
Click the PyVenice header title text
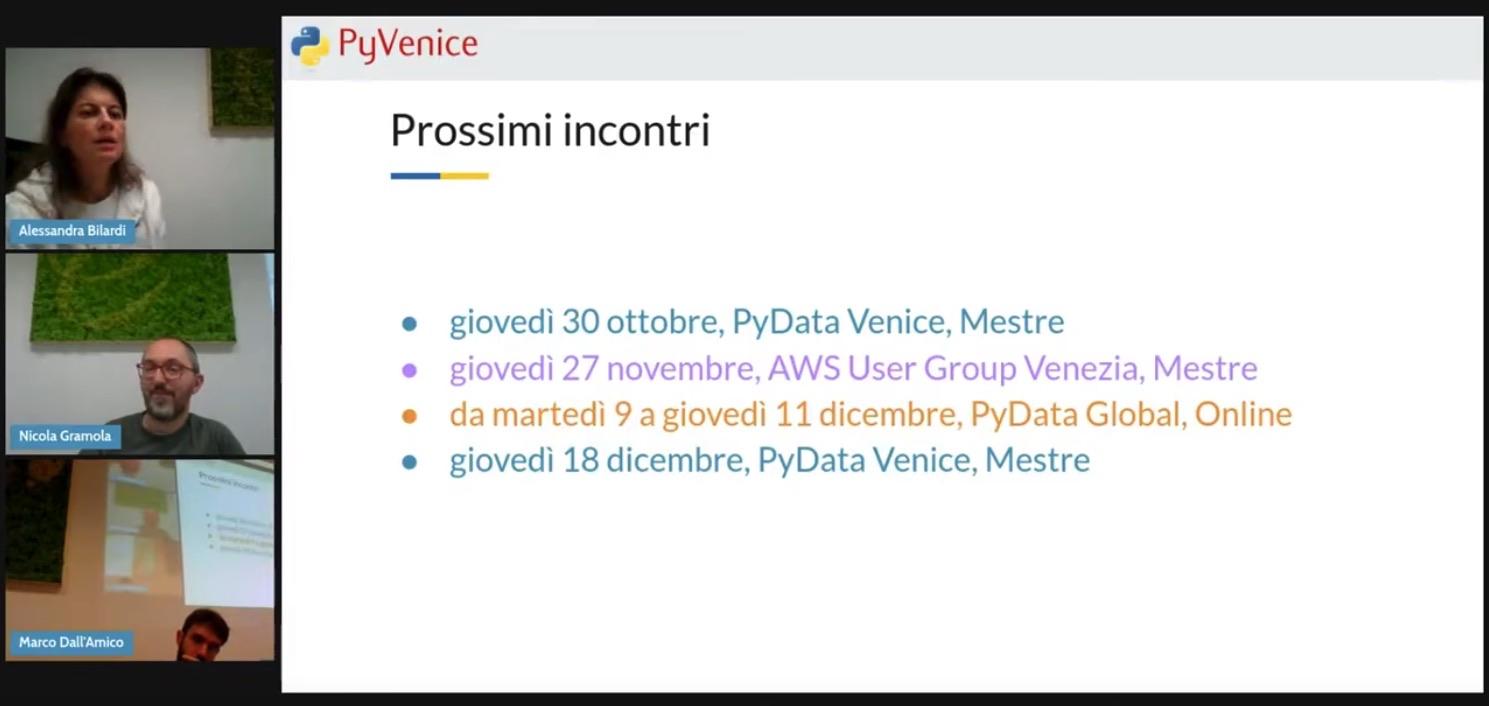click(407, 44)
